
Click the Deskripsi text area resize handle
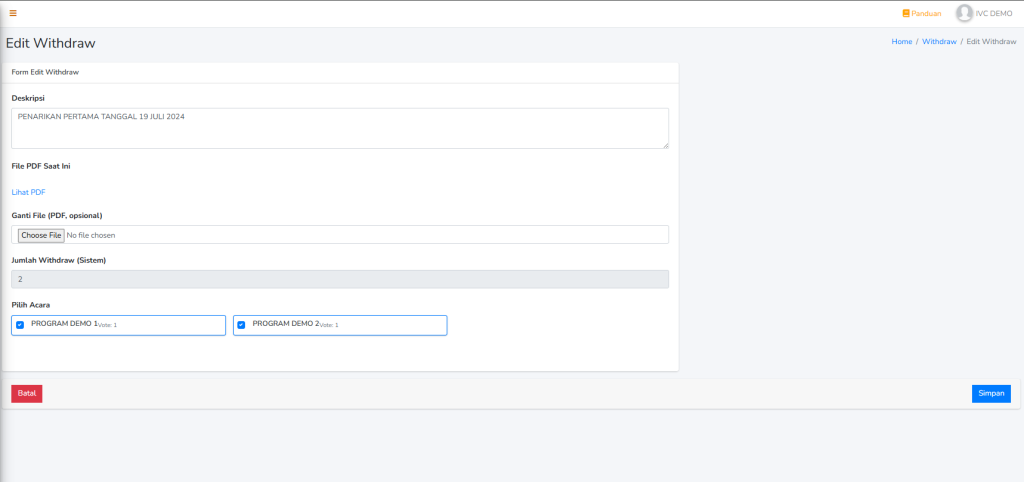pyautogui.click(x=665, y=145)
